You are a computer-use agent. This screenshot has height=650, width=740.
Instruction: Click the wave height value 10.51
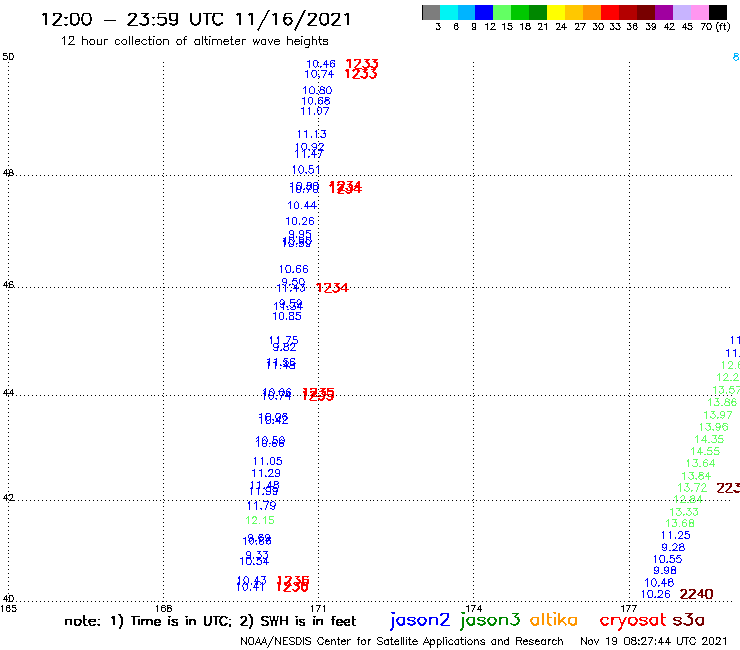306,169
